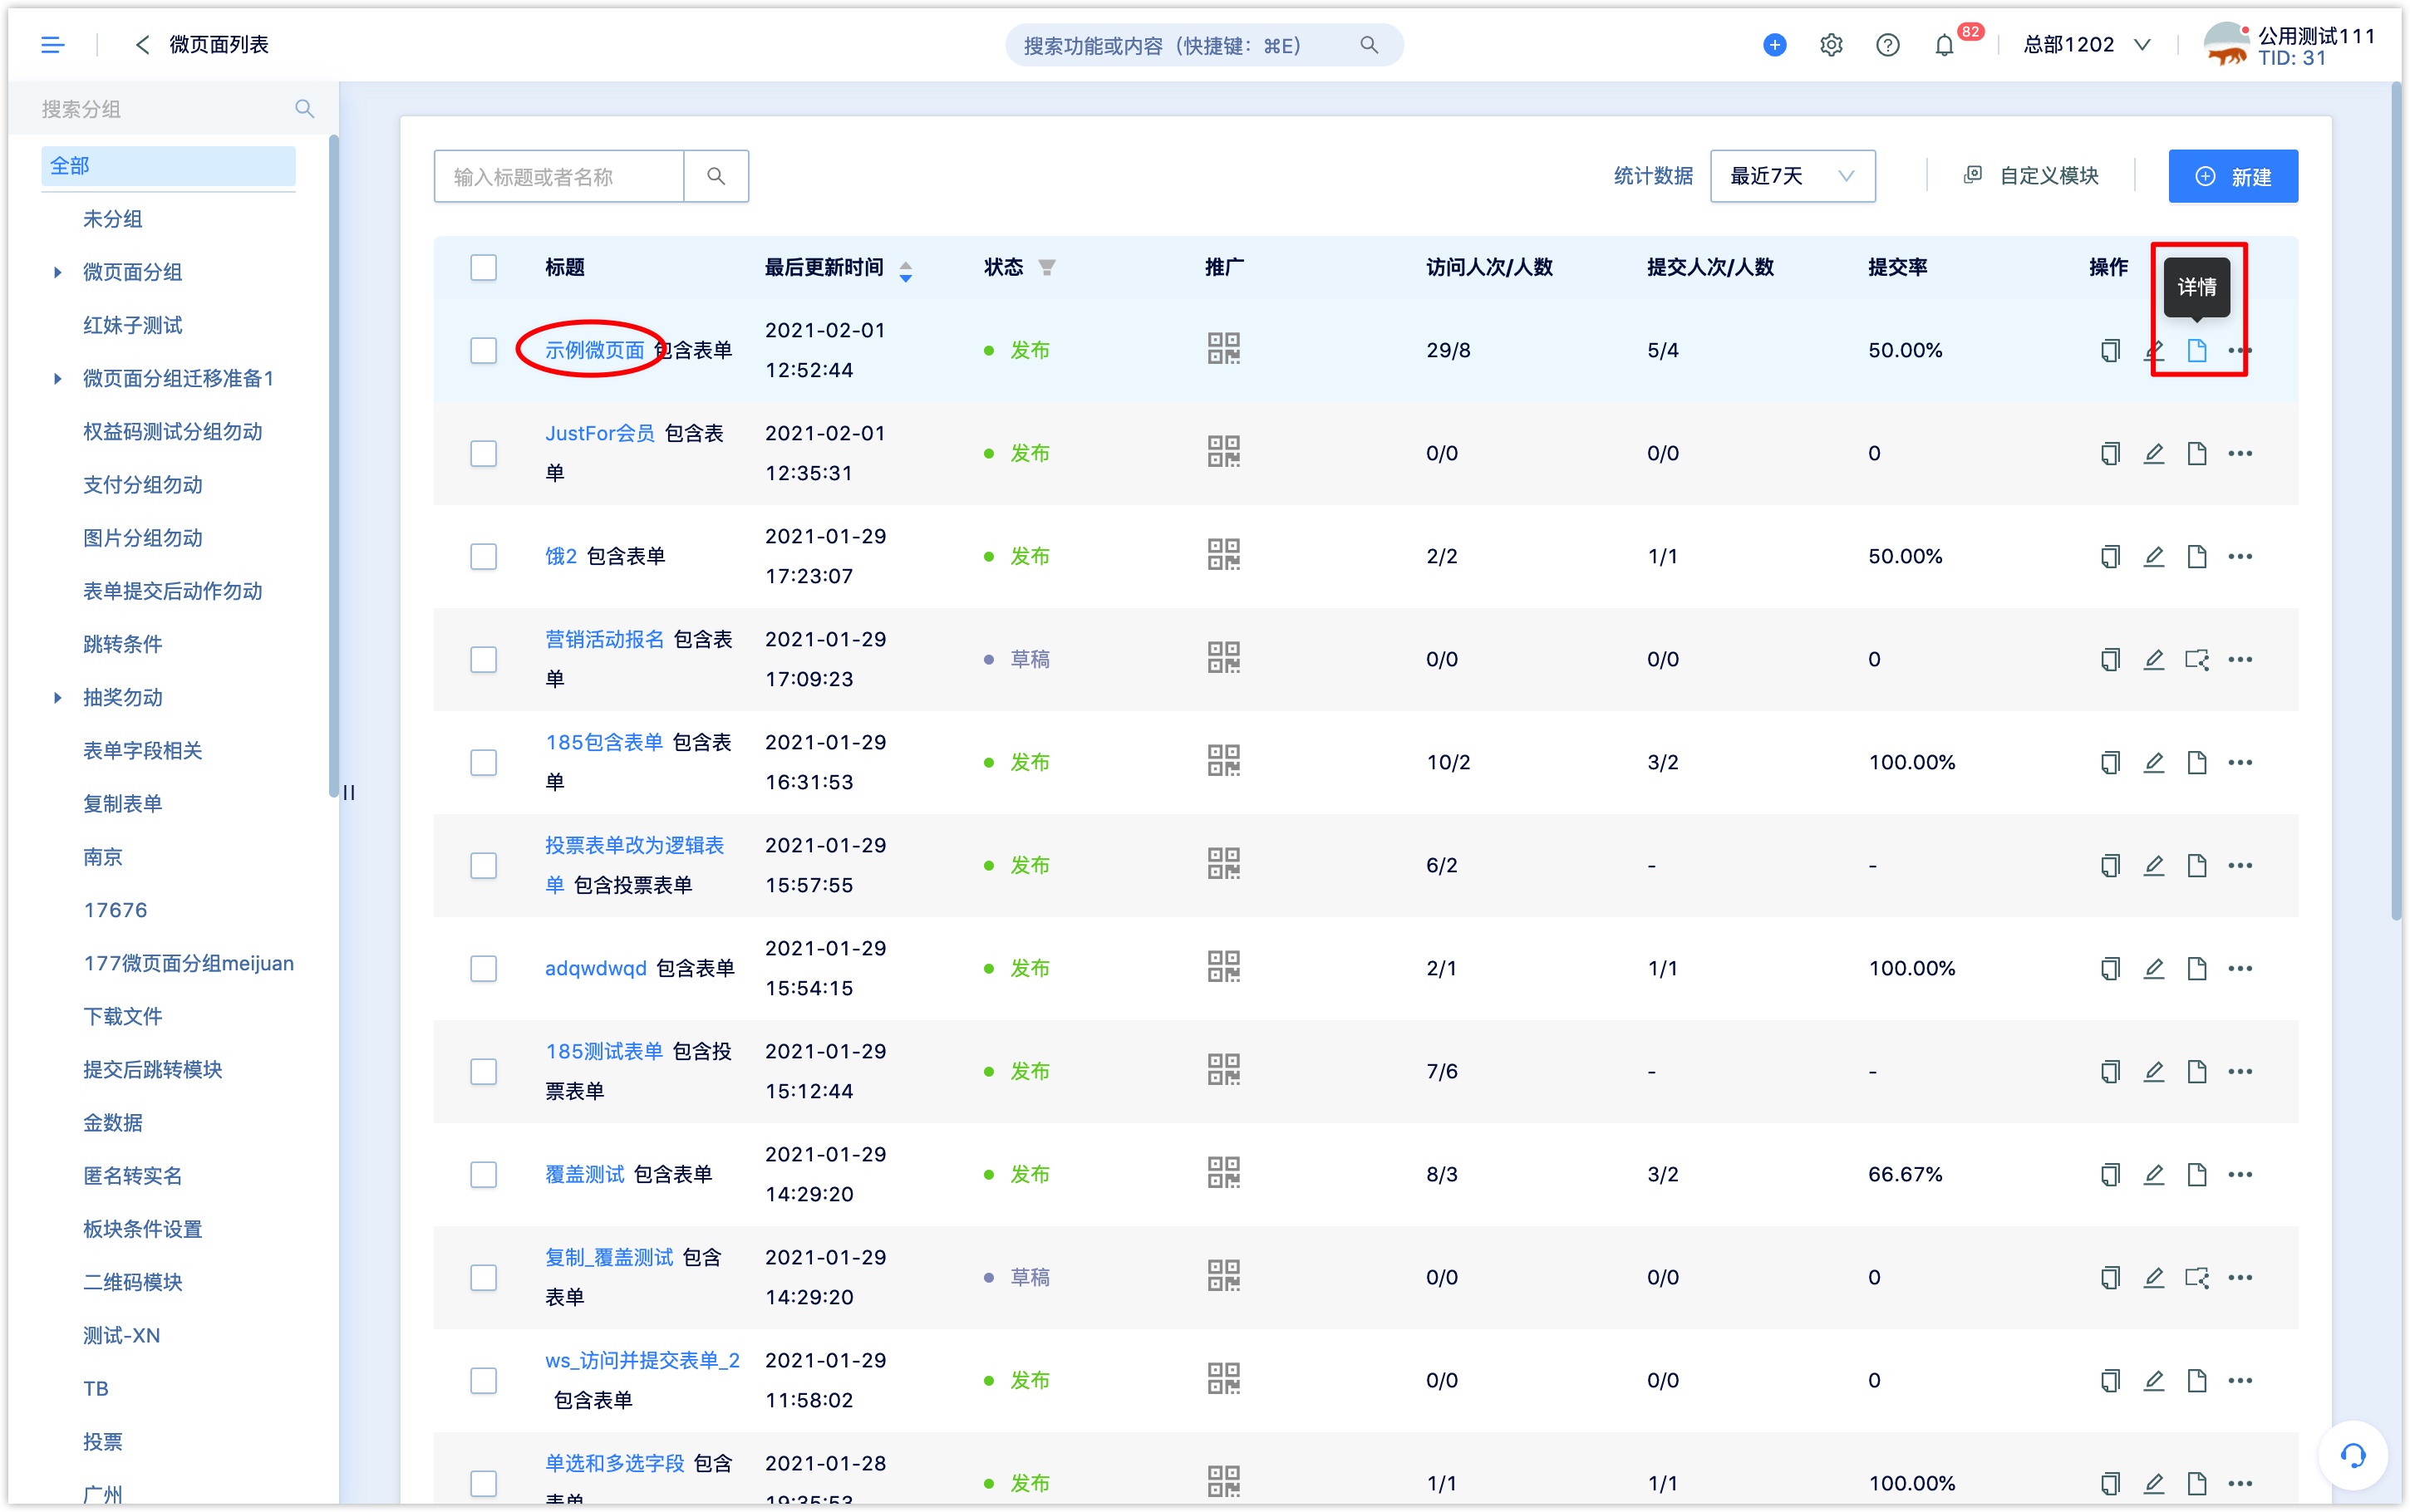The height and width of the screenshot is (1512, 2410).
Task: Check the 饿2 row checkbox
Action: [x=483, y=556]
